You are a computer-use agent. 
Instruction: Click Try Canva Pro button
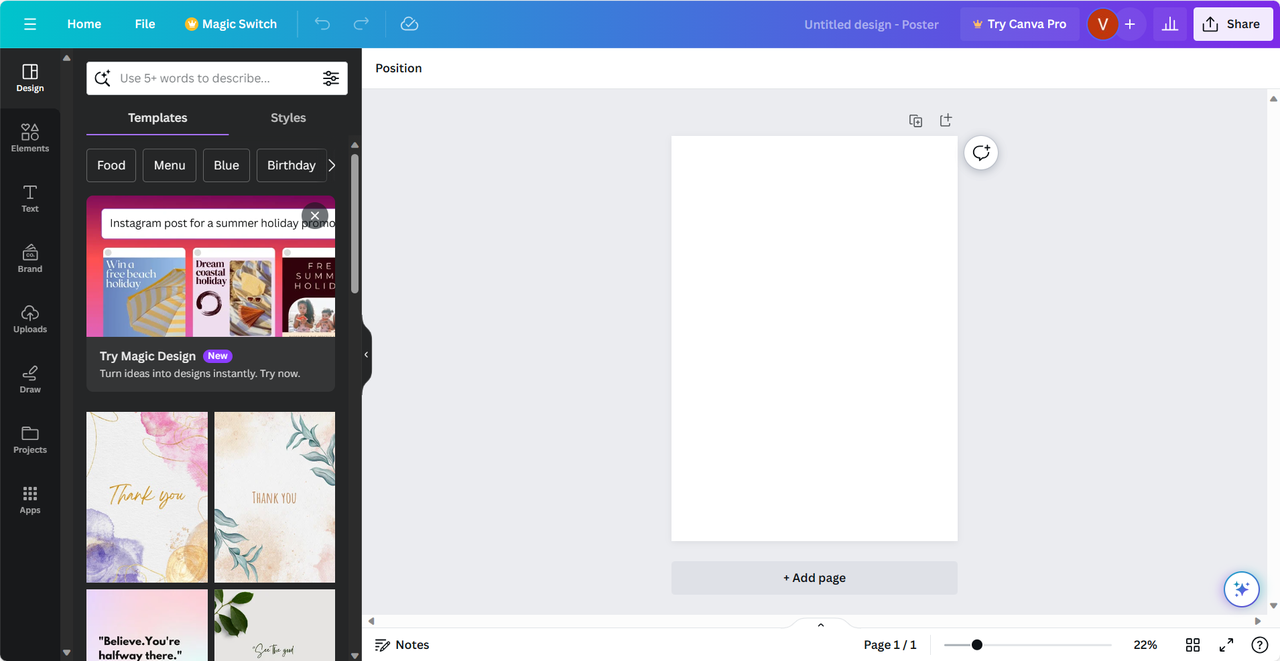1019,24
